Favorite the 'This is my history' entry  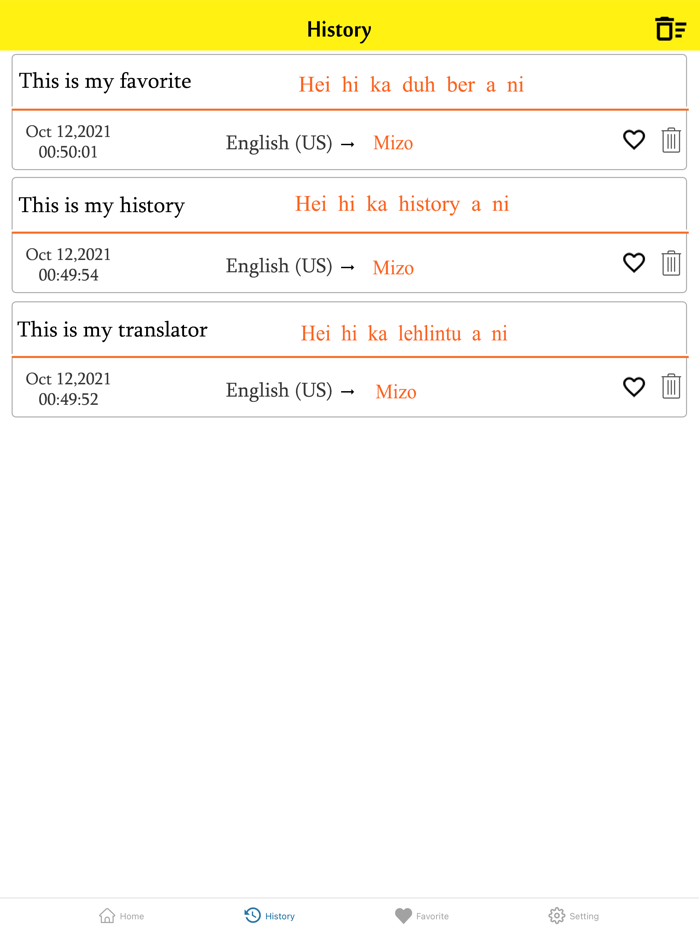pyautogui.click(x=634, y=263)
